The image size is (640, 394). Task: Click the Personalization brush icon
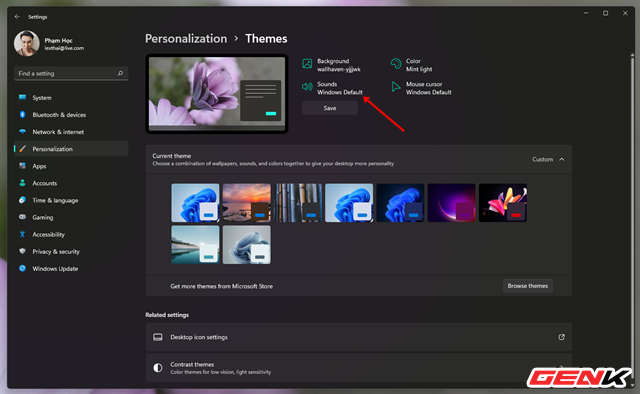pos(22,149)
